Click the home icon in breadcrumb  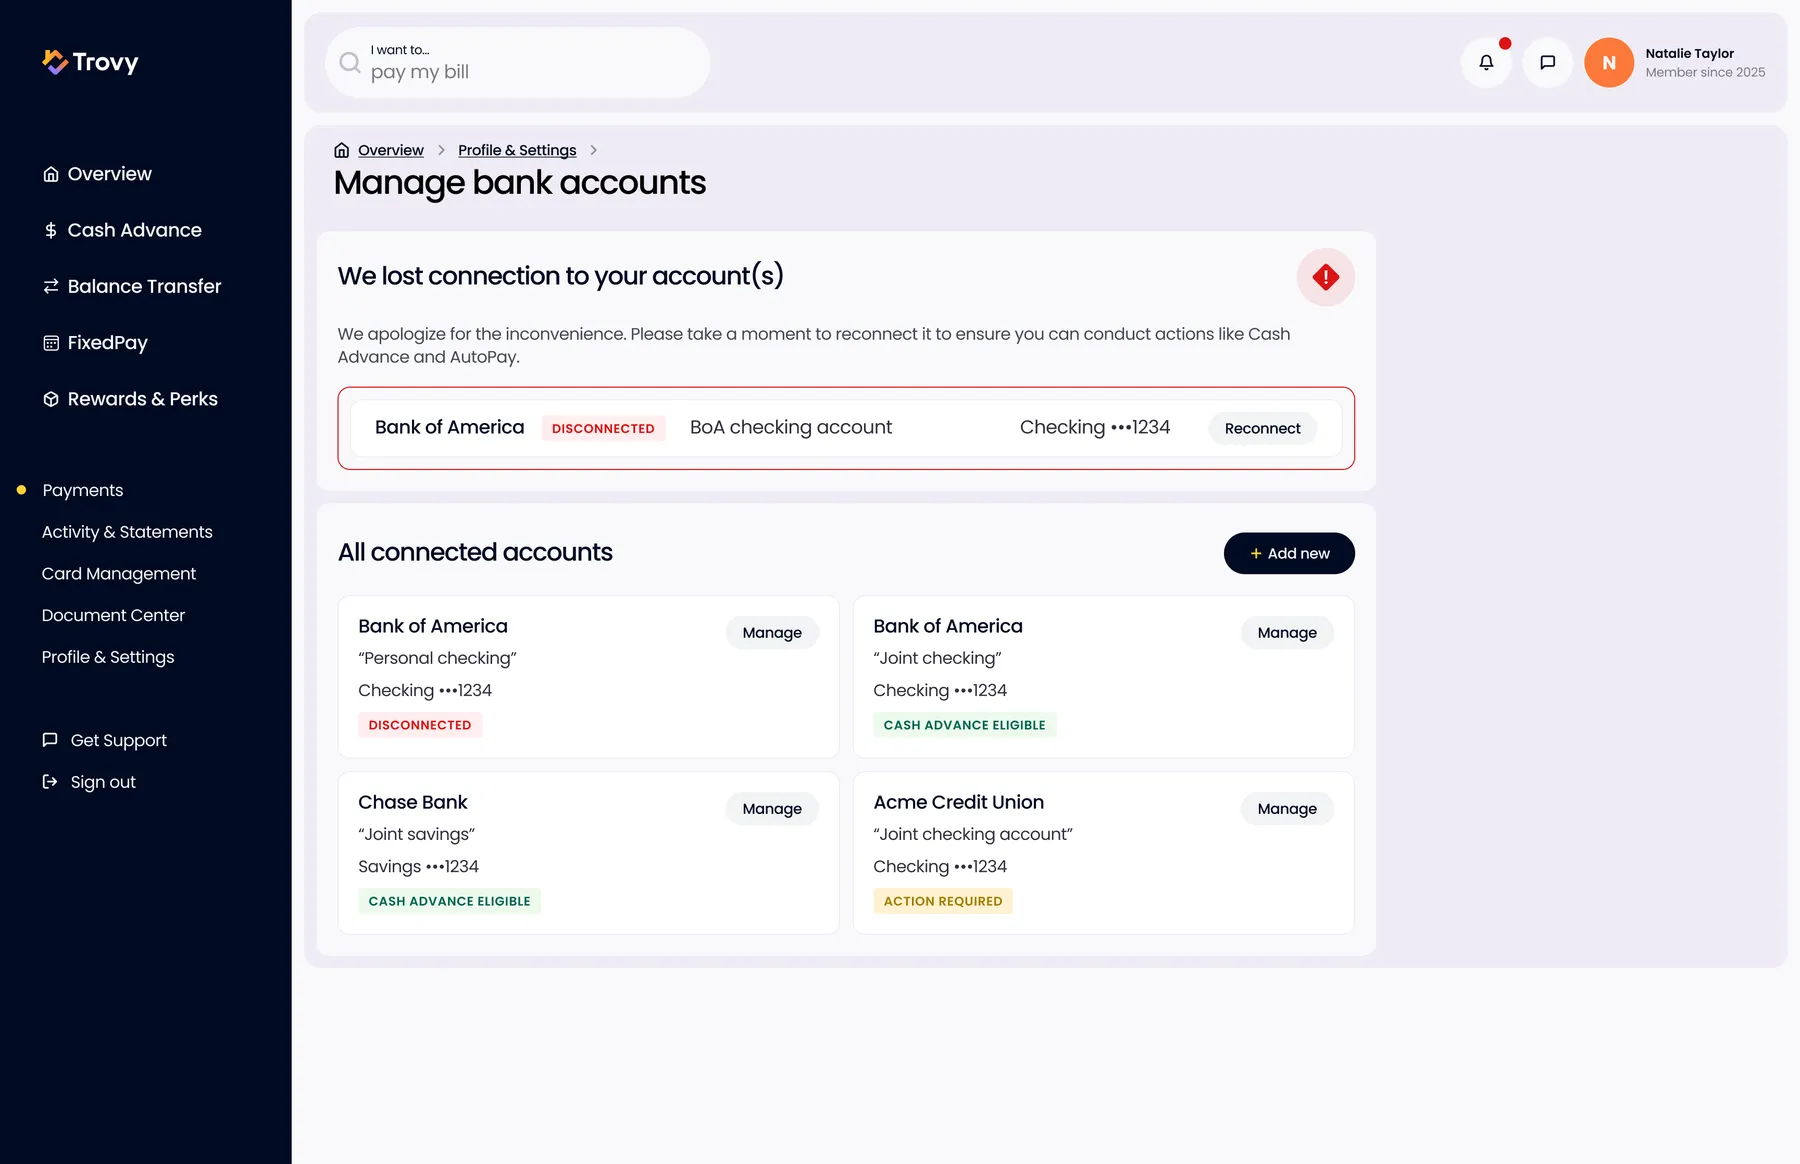click(x=342, y=150)
